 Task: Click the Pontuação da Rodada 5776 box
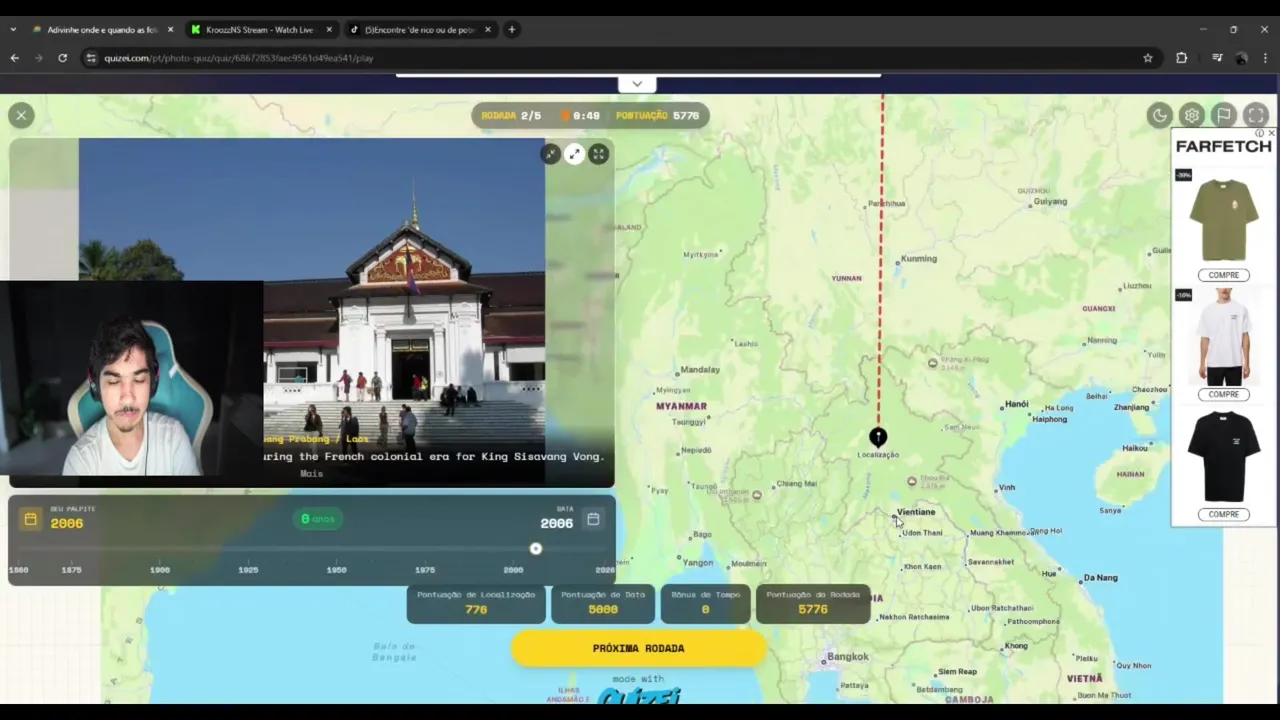[813, 603]
